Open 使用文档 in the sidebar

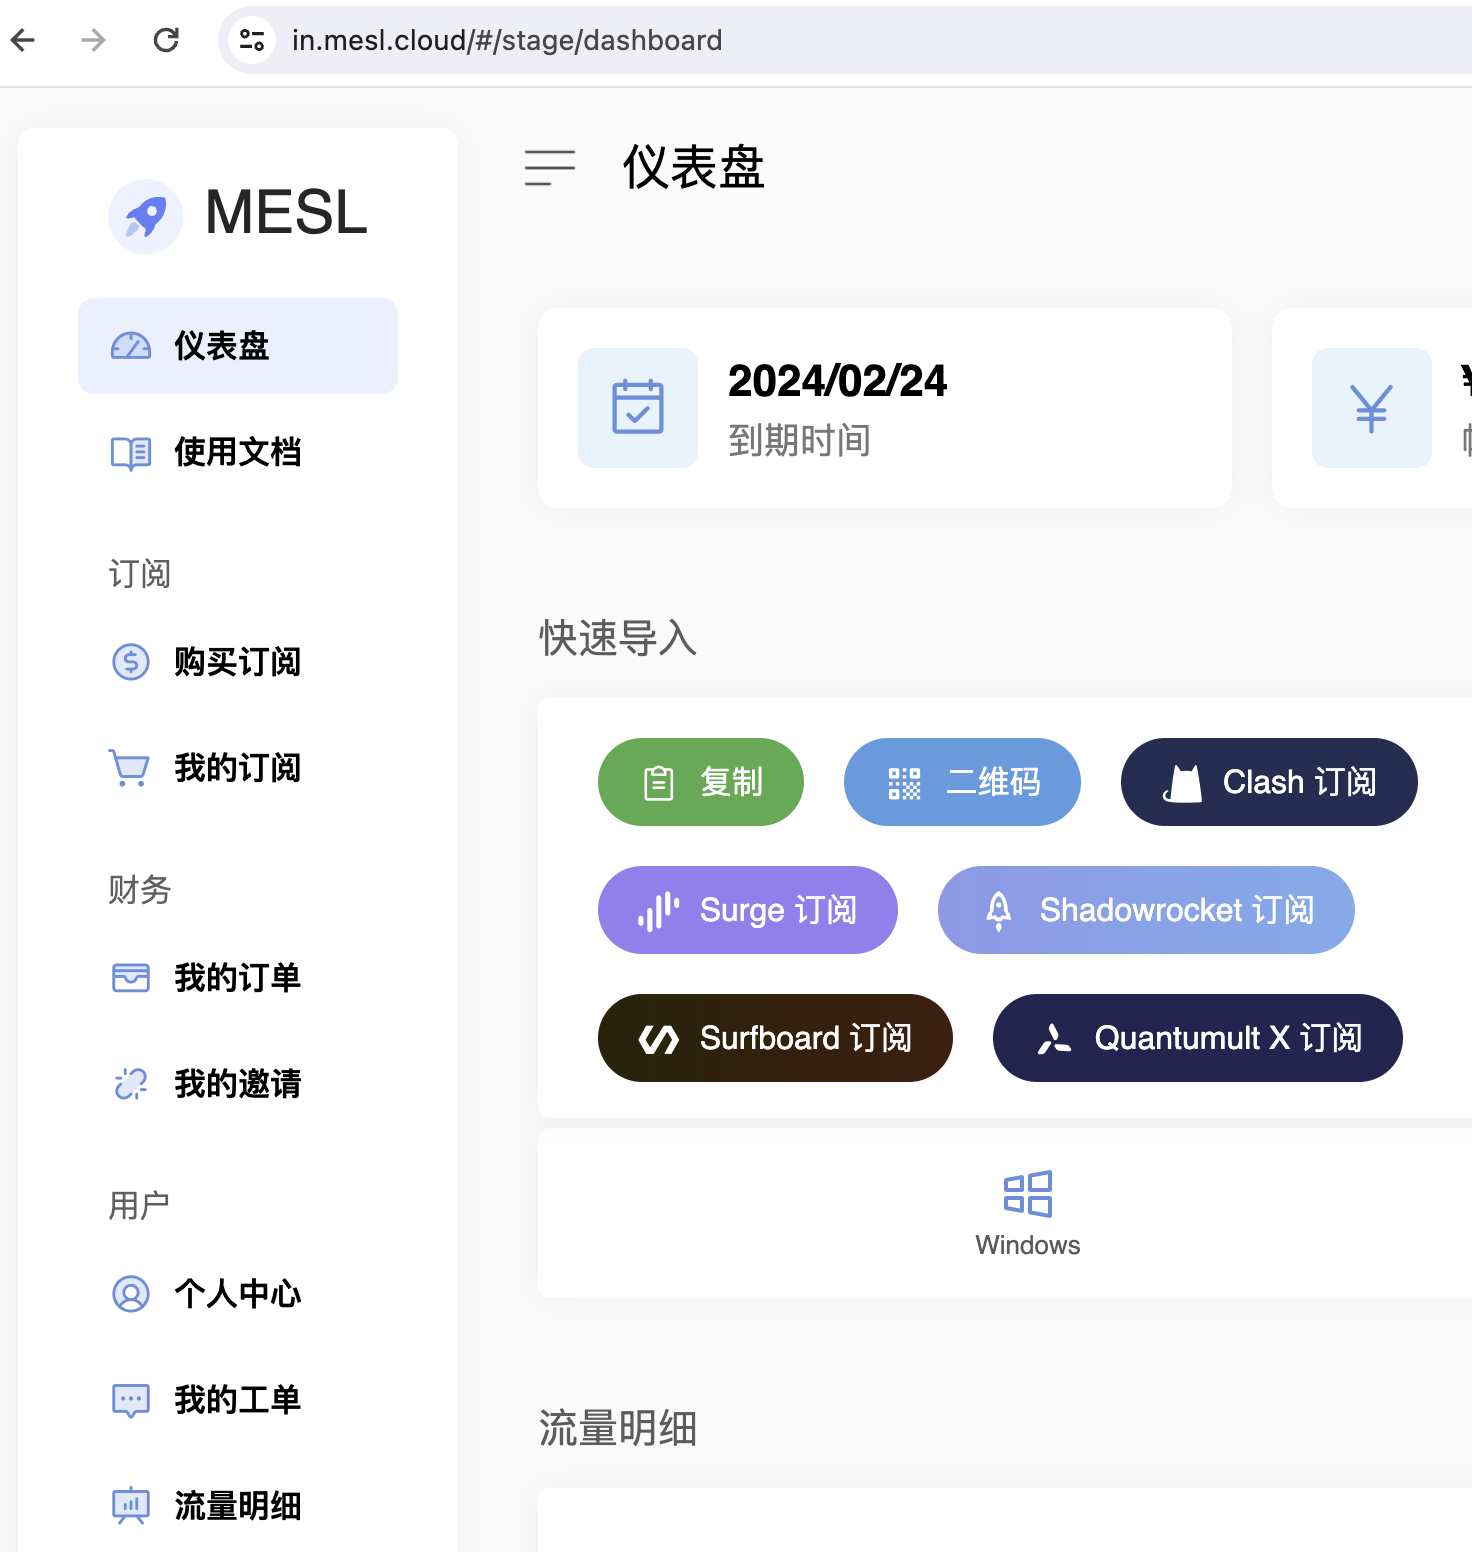(x=238, y=452)
